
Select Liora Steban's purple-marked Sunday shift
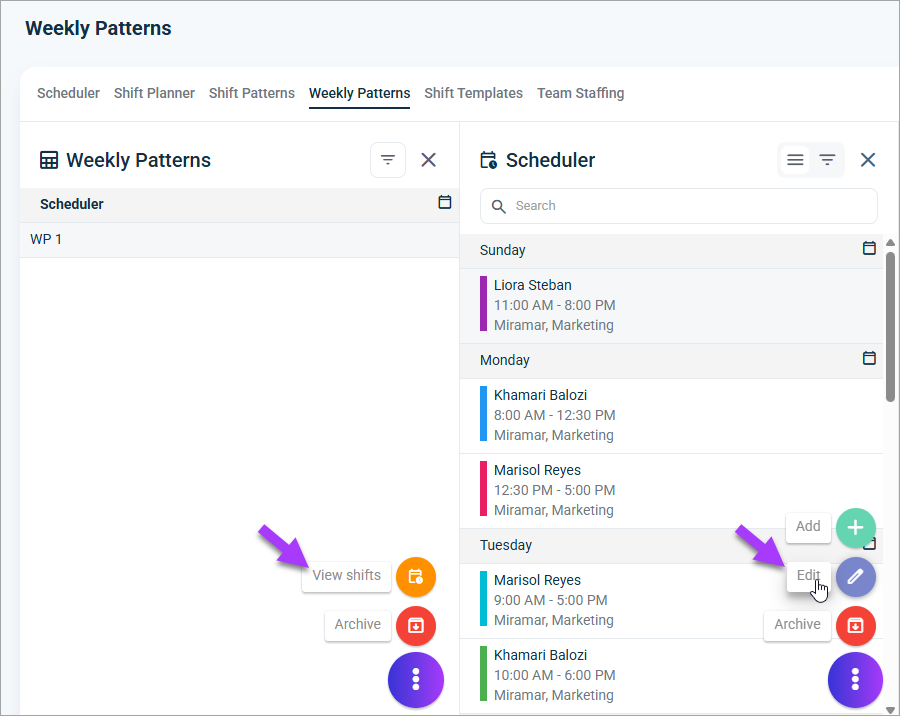[x=671, y=305]
